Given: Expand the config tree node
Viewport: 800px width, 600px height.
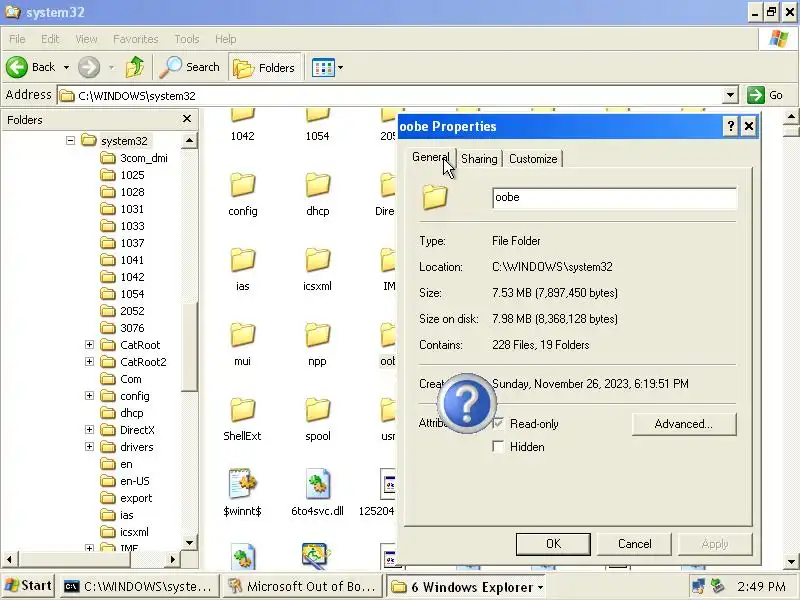Looking at the screenshot, I should (89, 396).
